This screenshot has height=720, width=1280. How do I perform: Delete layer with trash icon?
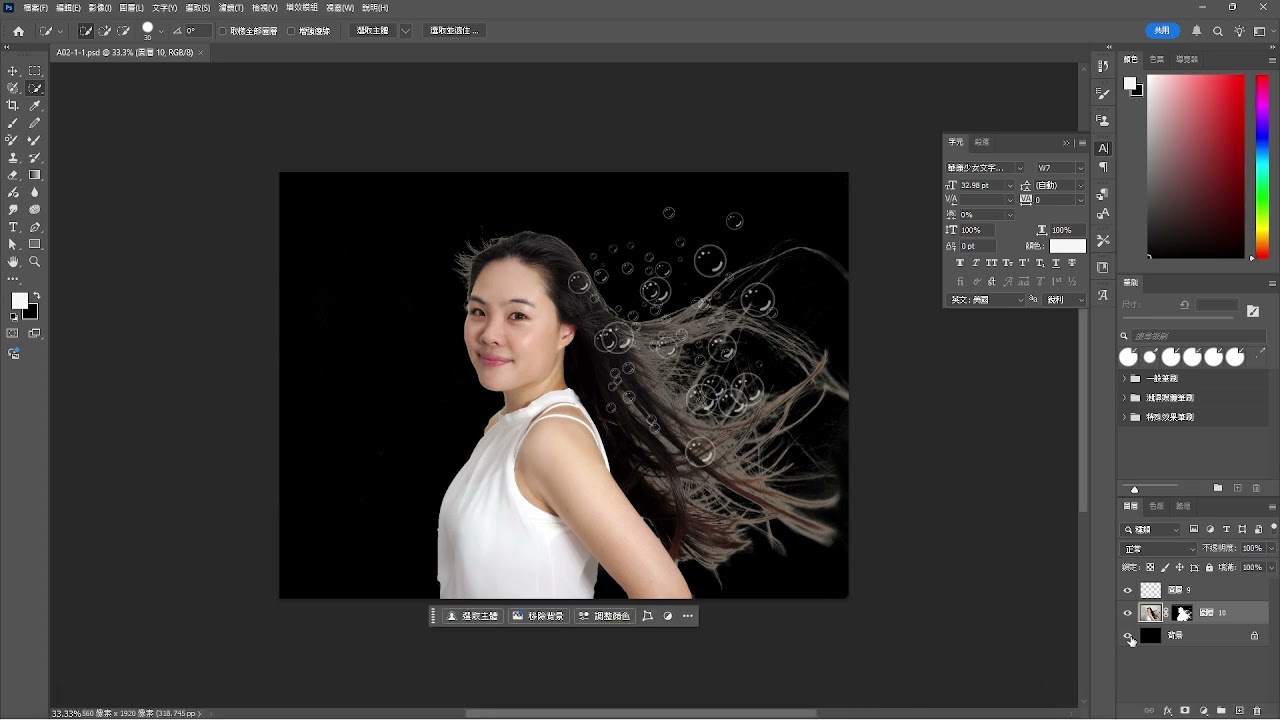coord(1258,711)
